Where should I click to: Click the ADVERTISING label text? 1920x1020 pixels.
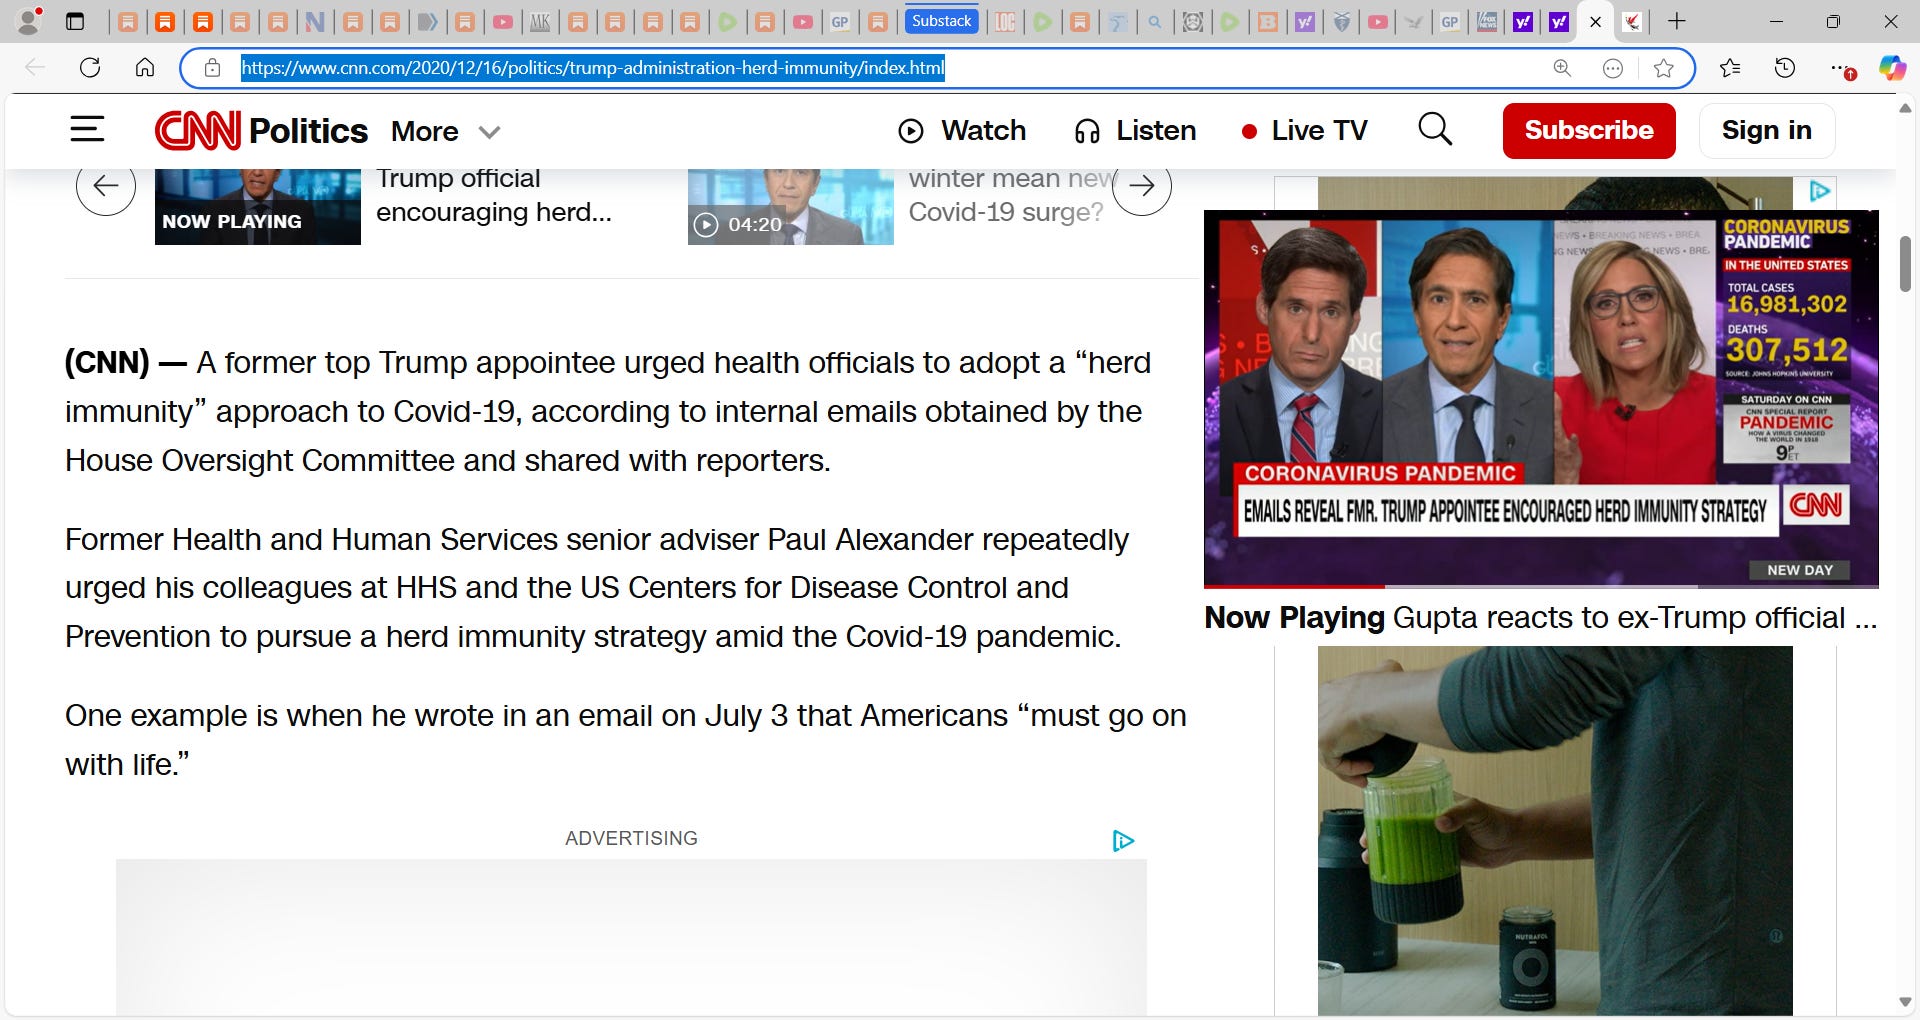pos(631,839)
